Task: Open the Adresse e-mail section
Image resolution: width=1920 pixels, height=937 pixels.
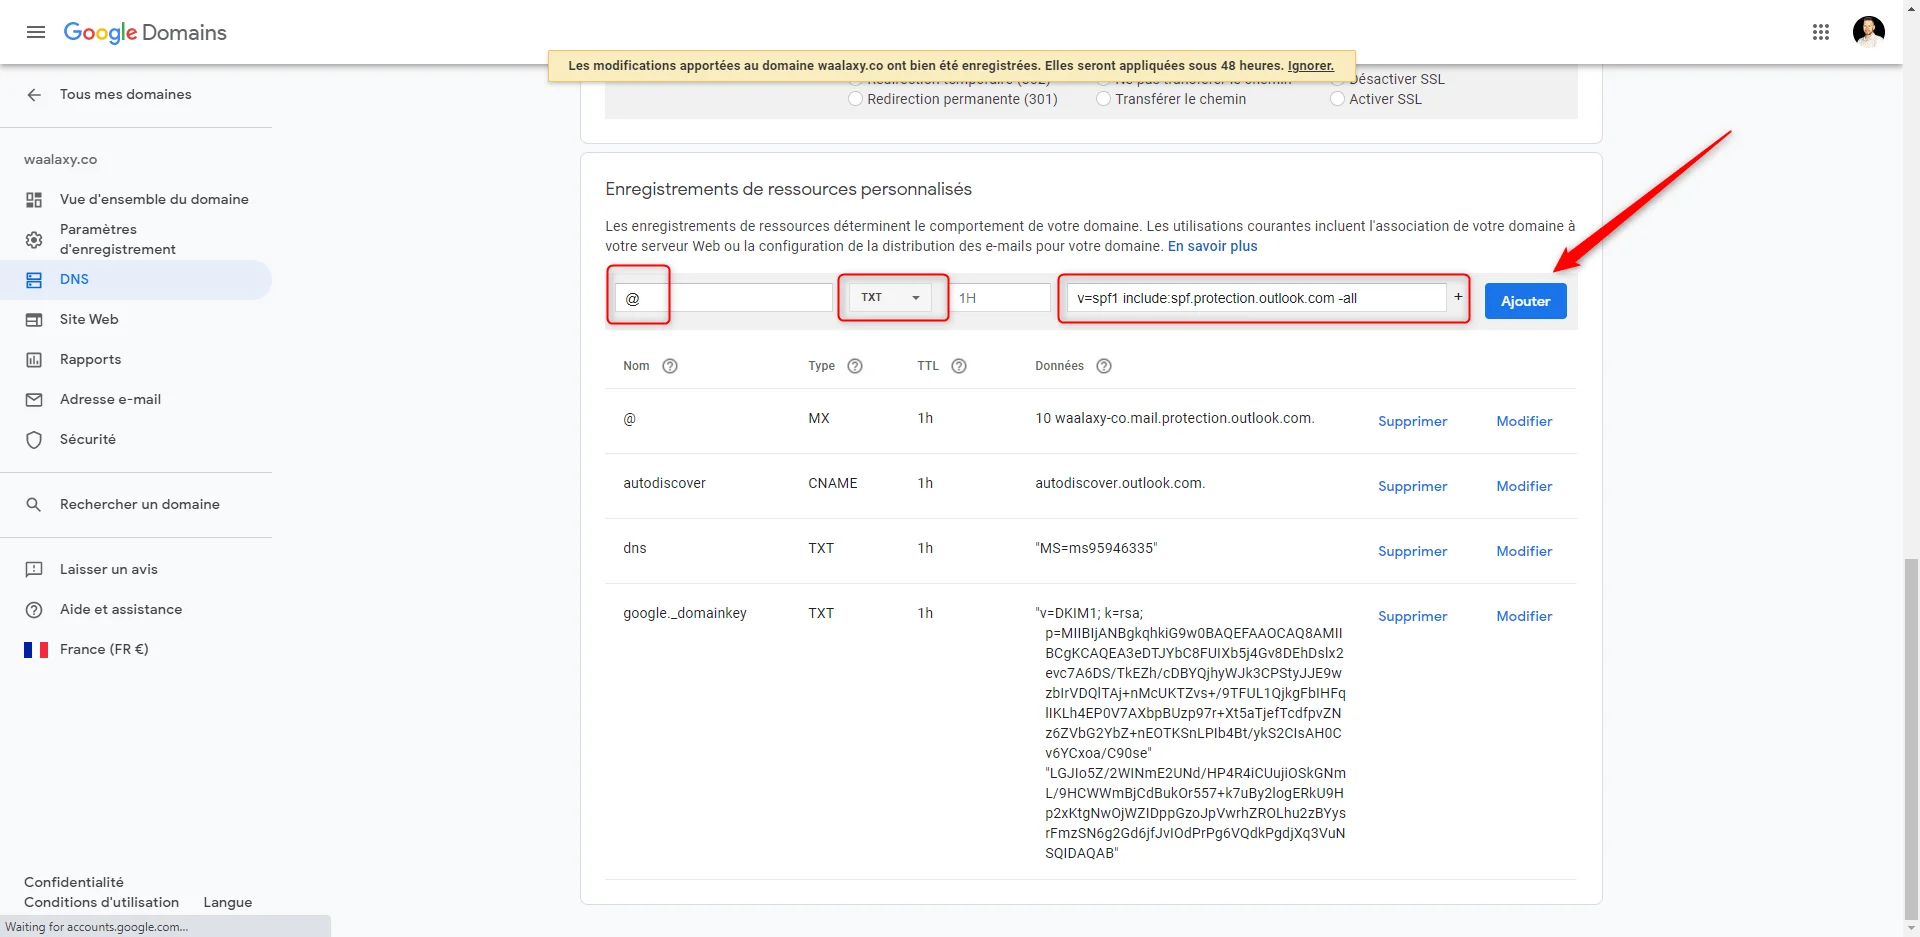Action: 110,399
